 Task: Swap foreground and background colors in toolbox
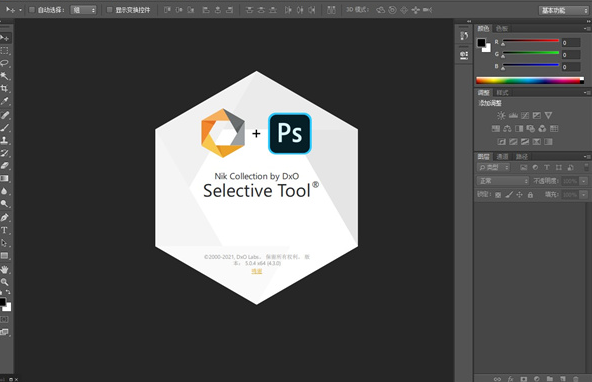click(x=8, y=292)
